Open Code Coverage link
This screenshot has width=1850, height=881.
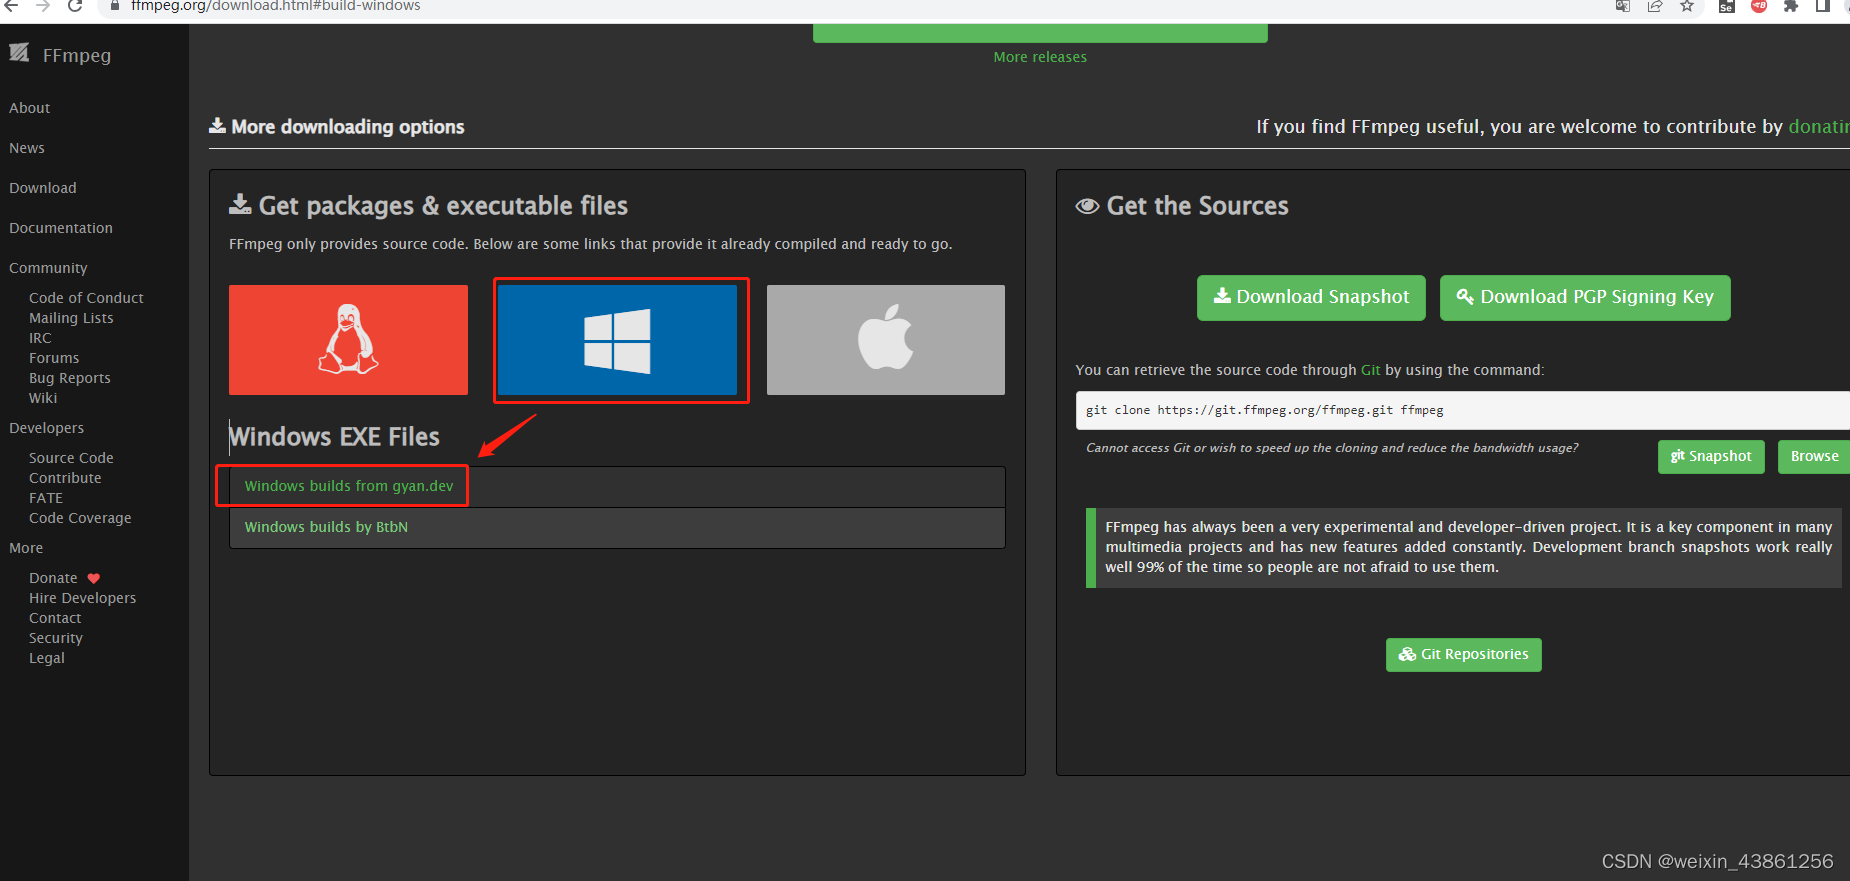80,518
